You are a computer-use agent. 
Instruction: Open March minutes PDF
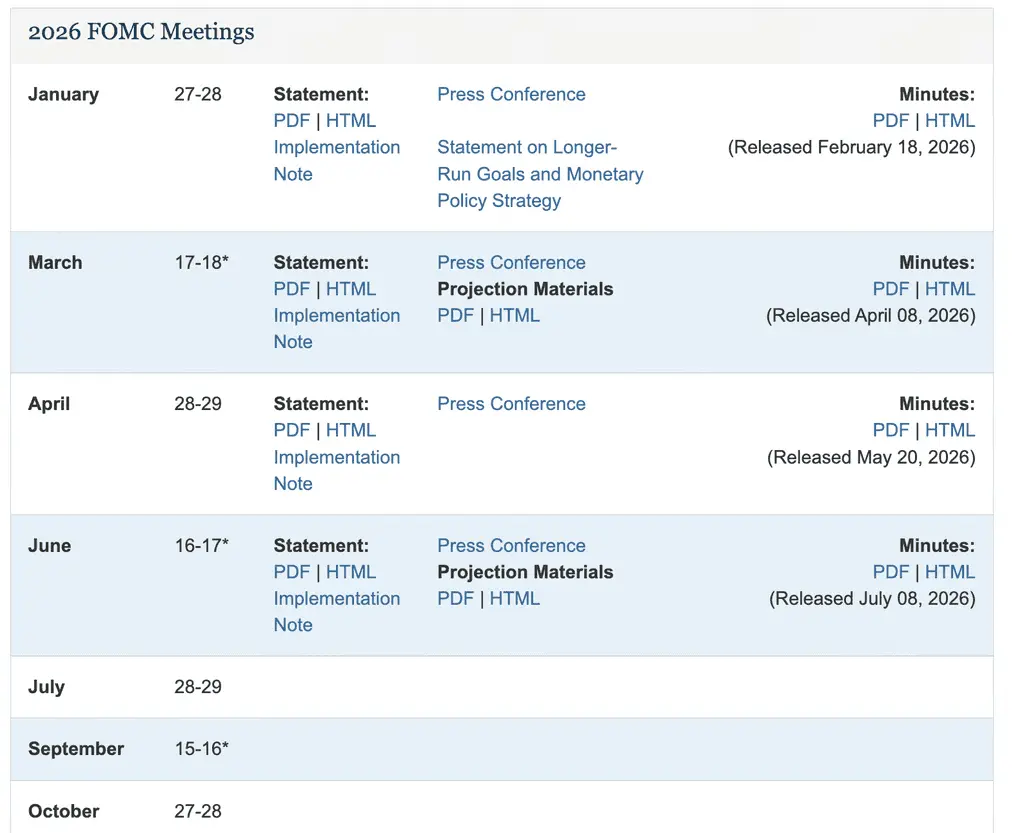point(891,289)
